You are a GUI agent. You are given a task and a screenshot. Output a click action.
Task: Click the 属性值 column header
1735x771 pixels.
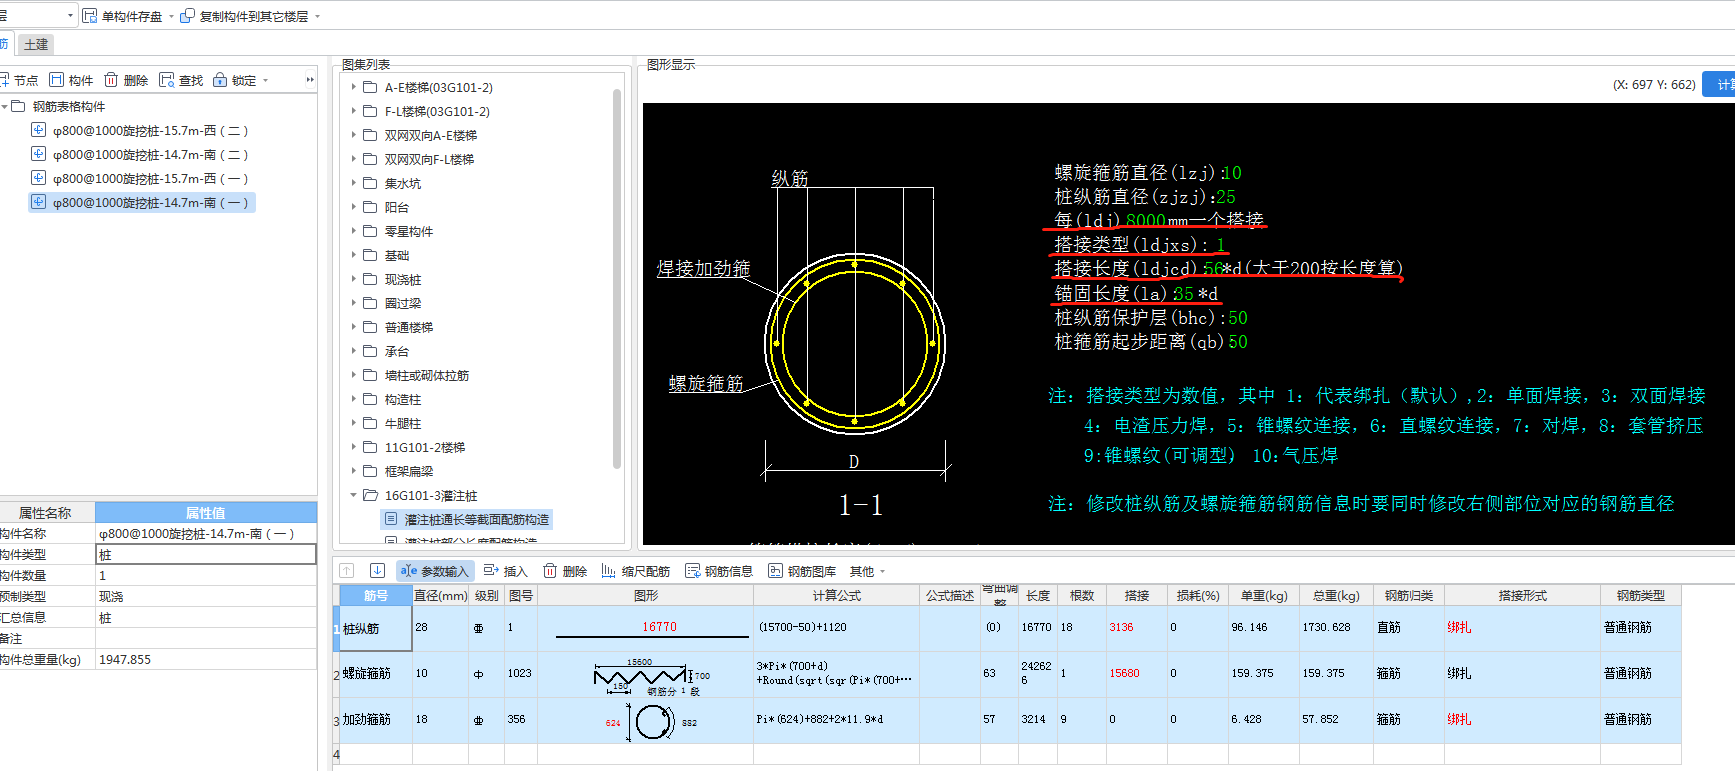point(206,512)
